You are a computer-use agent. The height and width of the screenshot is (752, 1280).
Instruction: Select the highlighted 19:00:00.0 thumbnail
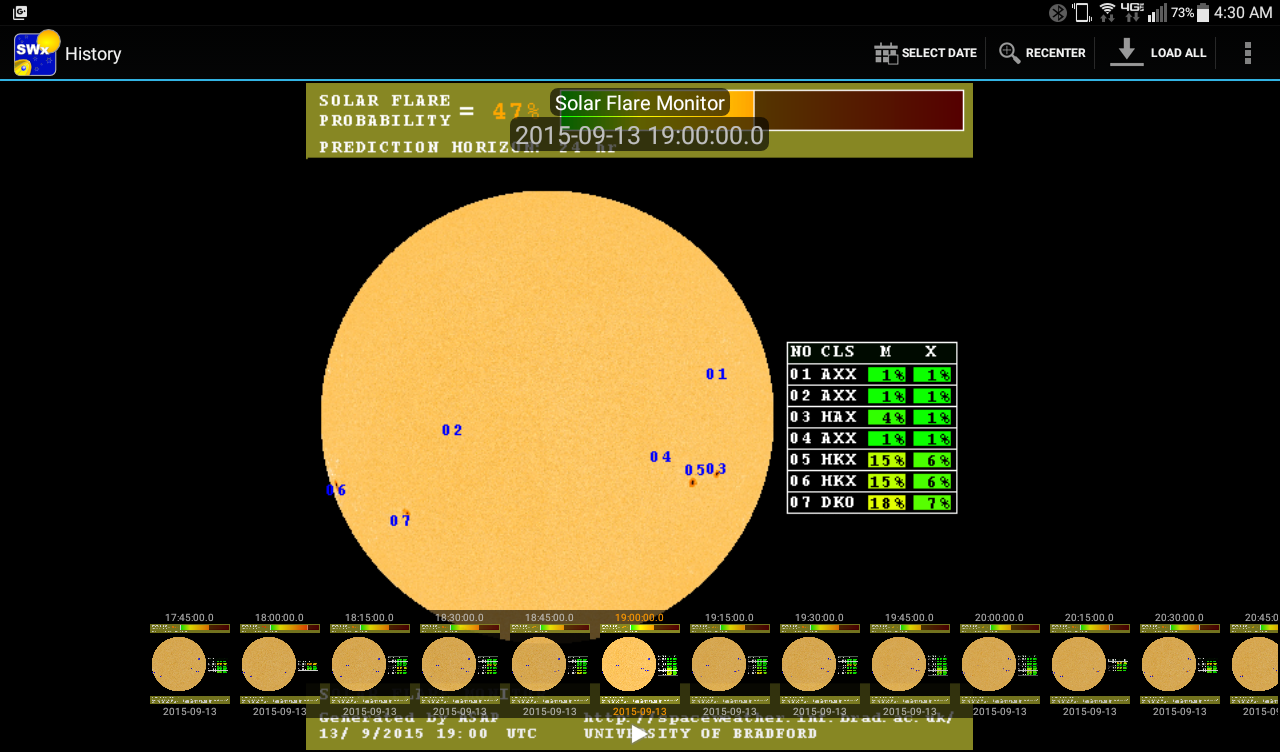639,663
